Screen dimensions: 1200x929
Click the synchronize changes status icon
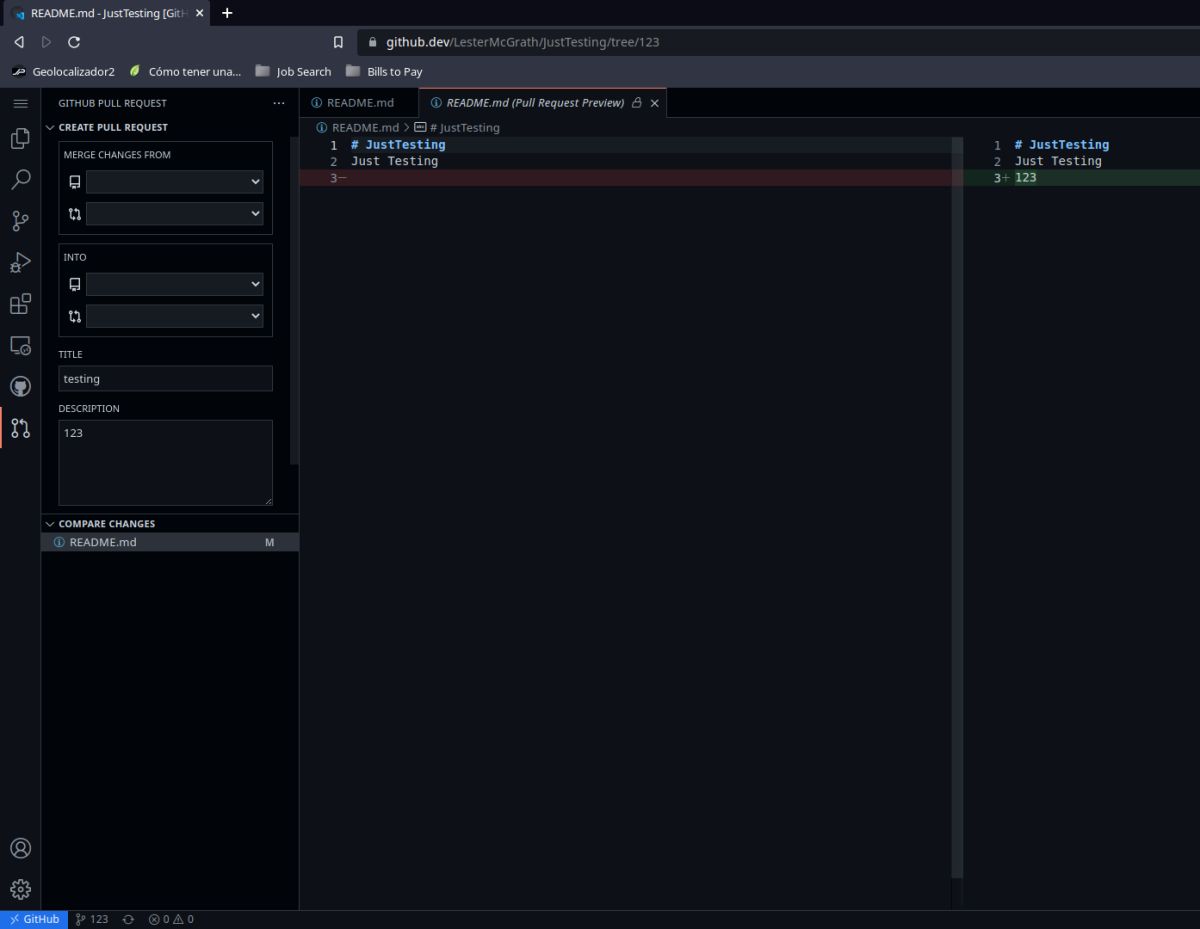click(x=128, y=919)
